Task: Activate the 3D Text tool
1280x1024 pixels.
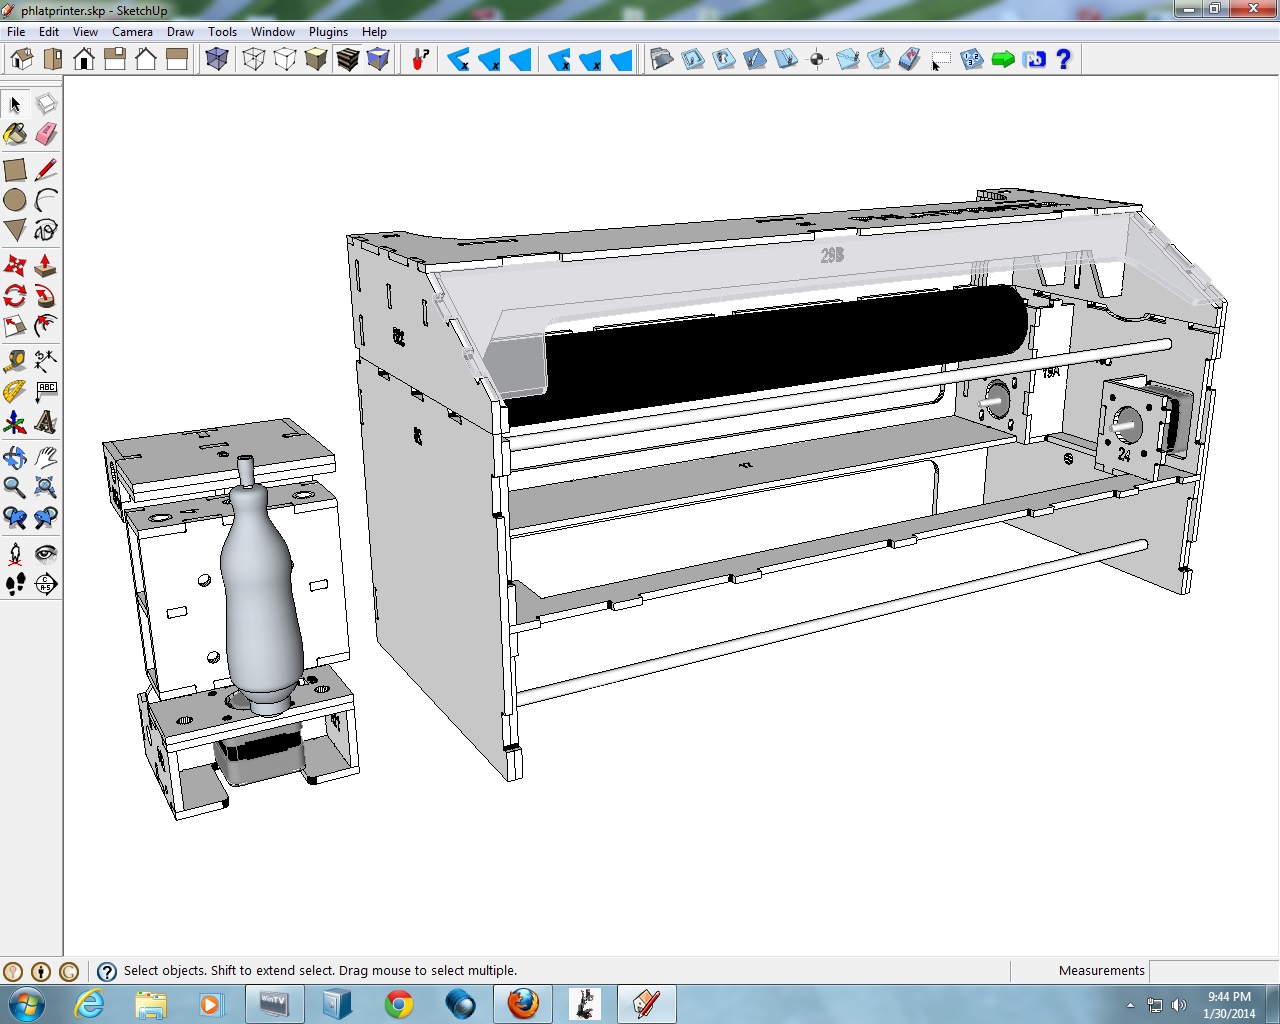Action: (46, 423)
